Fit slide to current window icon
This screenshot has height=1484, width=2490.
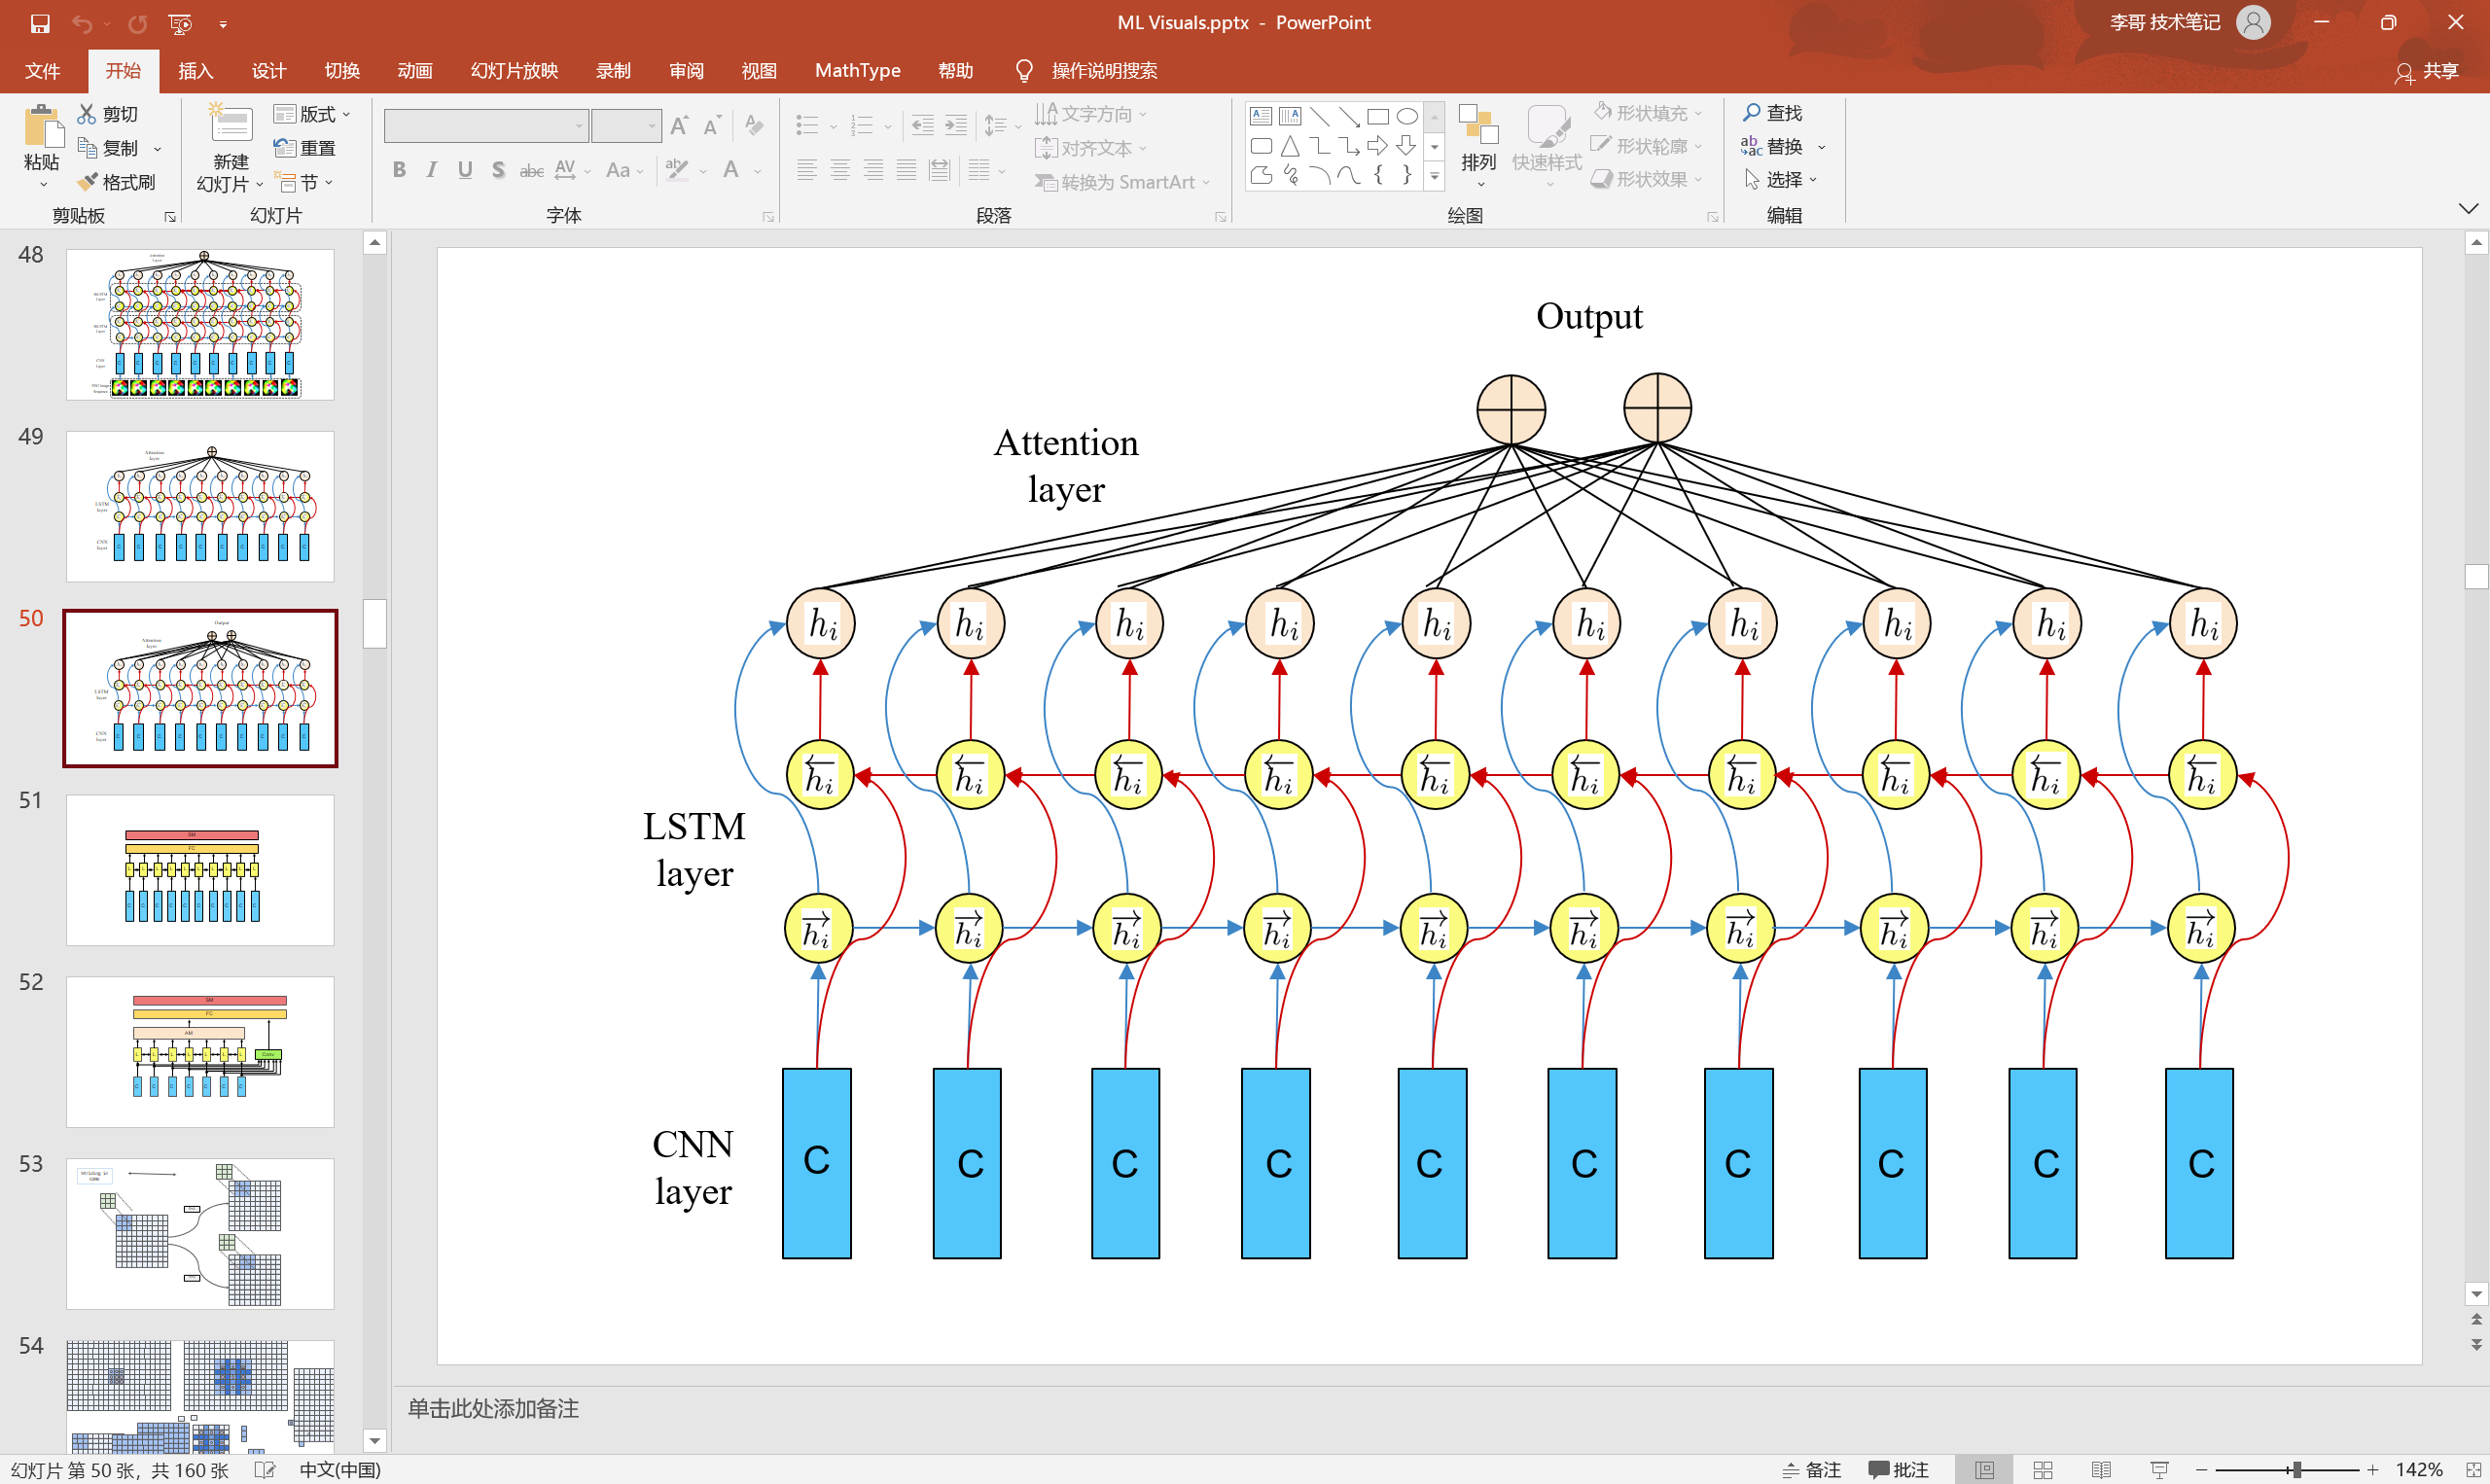[x=2474, y=1469]
